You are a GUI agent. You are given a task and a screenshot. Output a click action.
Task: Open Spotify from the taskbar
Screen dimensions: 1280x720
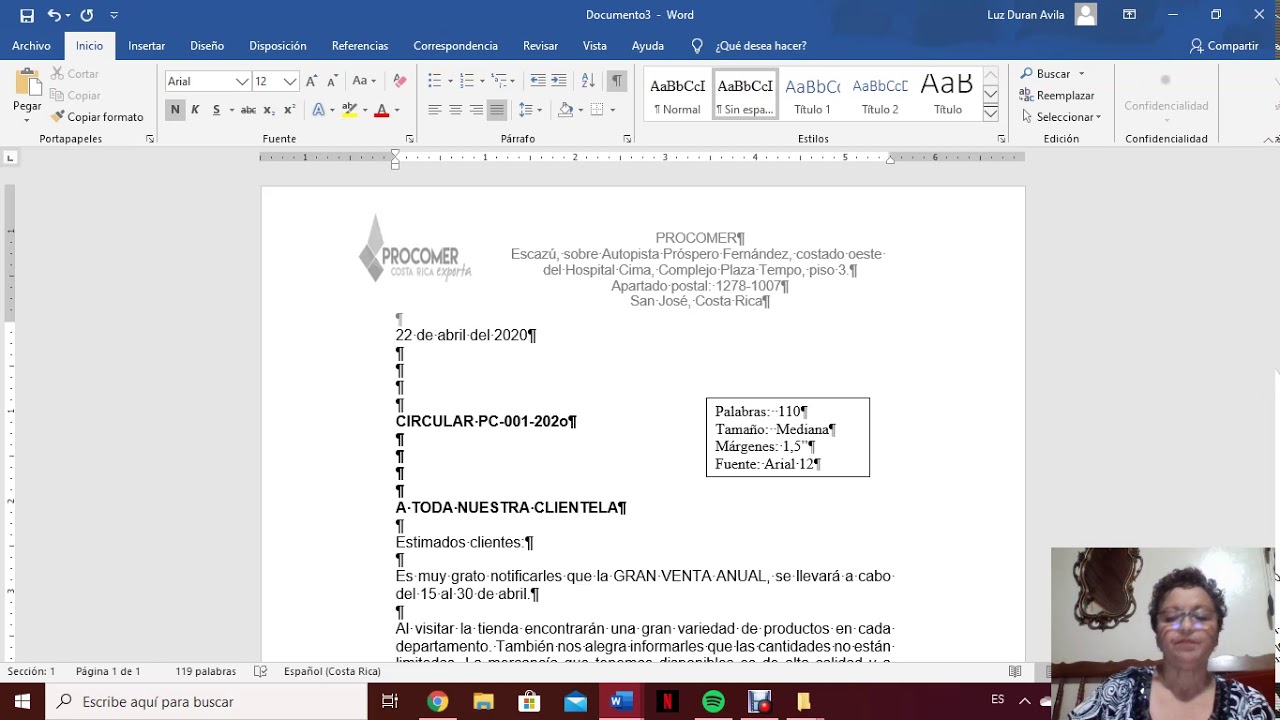click(x=713, y=702)
